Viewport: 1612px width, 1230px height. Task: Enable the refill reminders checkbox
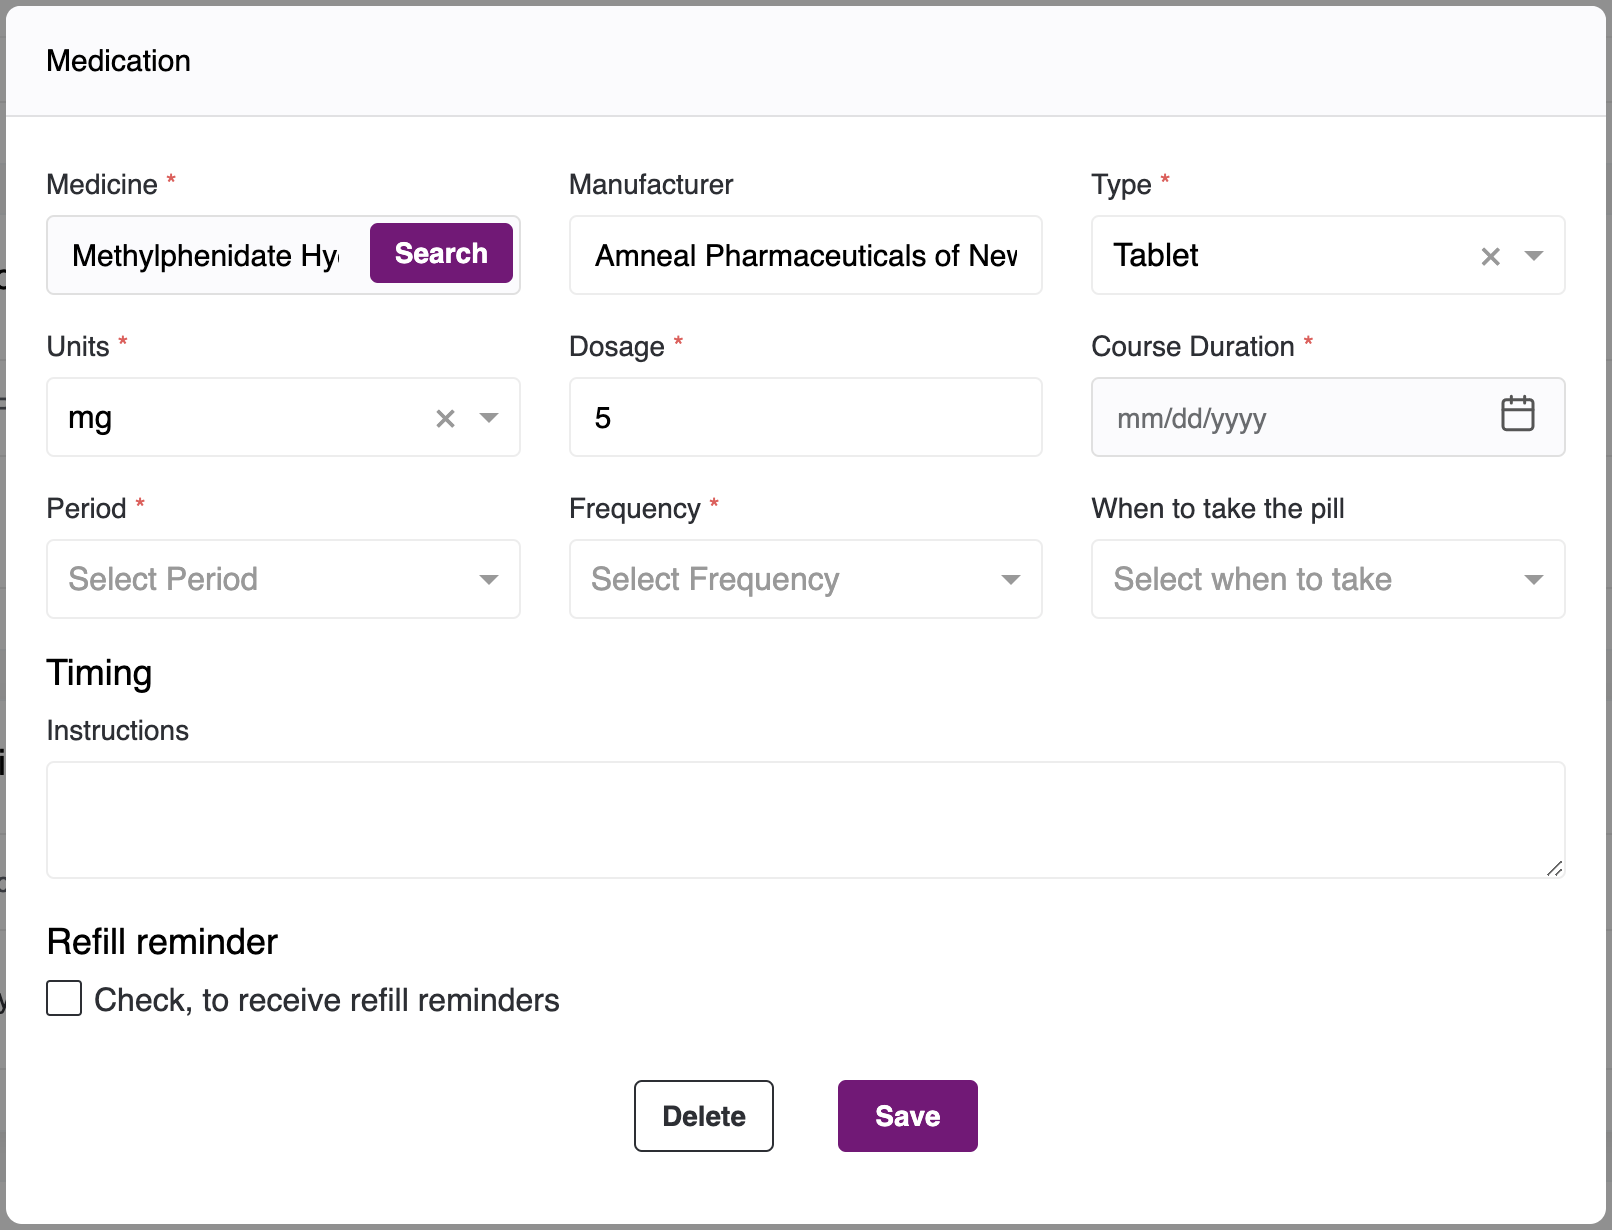[64, 998]
